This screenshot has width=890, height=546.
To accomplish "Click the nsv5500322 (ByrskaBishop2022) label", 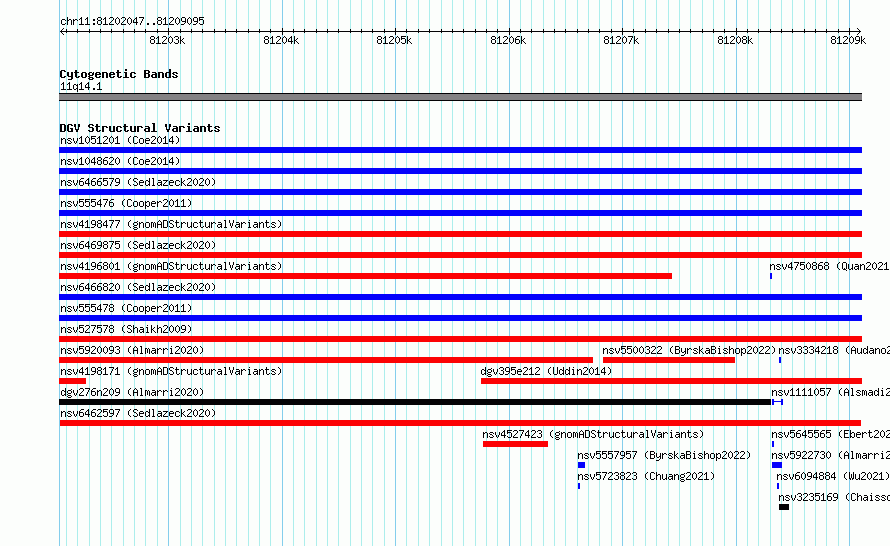I will pyautogui.click(x=689, y=350).
